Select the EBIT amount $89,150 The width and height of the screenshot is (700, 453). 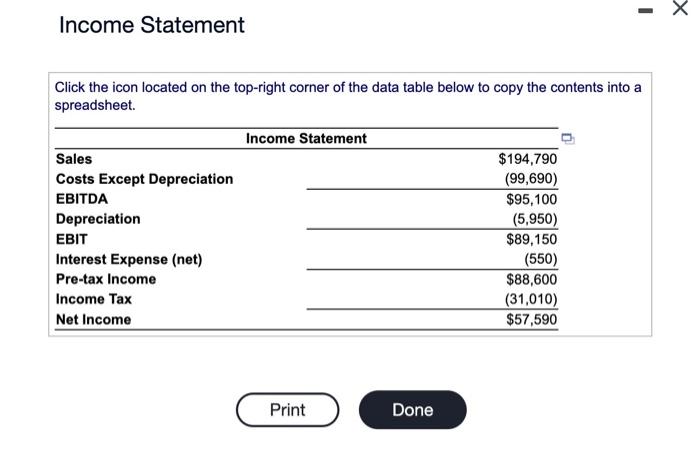point(531,239)
